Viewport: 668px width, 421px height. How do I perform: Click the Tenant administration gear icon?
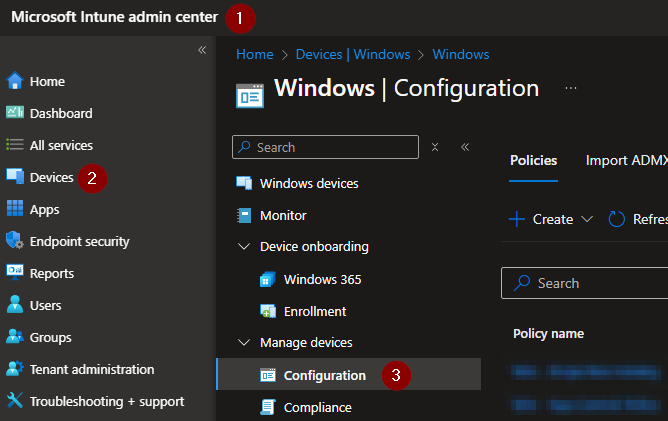[15, 368]
